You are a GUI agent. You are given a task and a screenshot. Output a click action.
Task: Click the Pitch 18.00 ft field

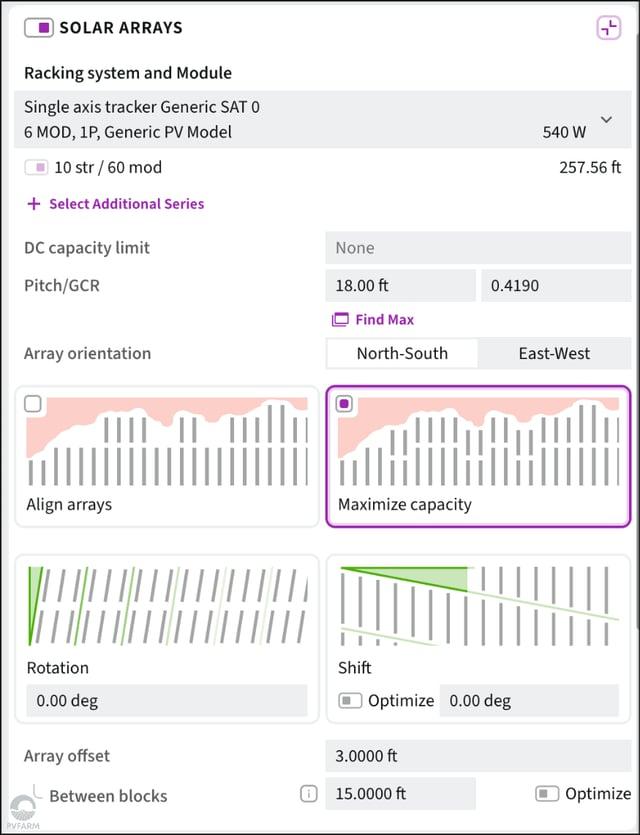400,285
